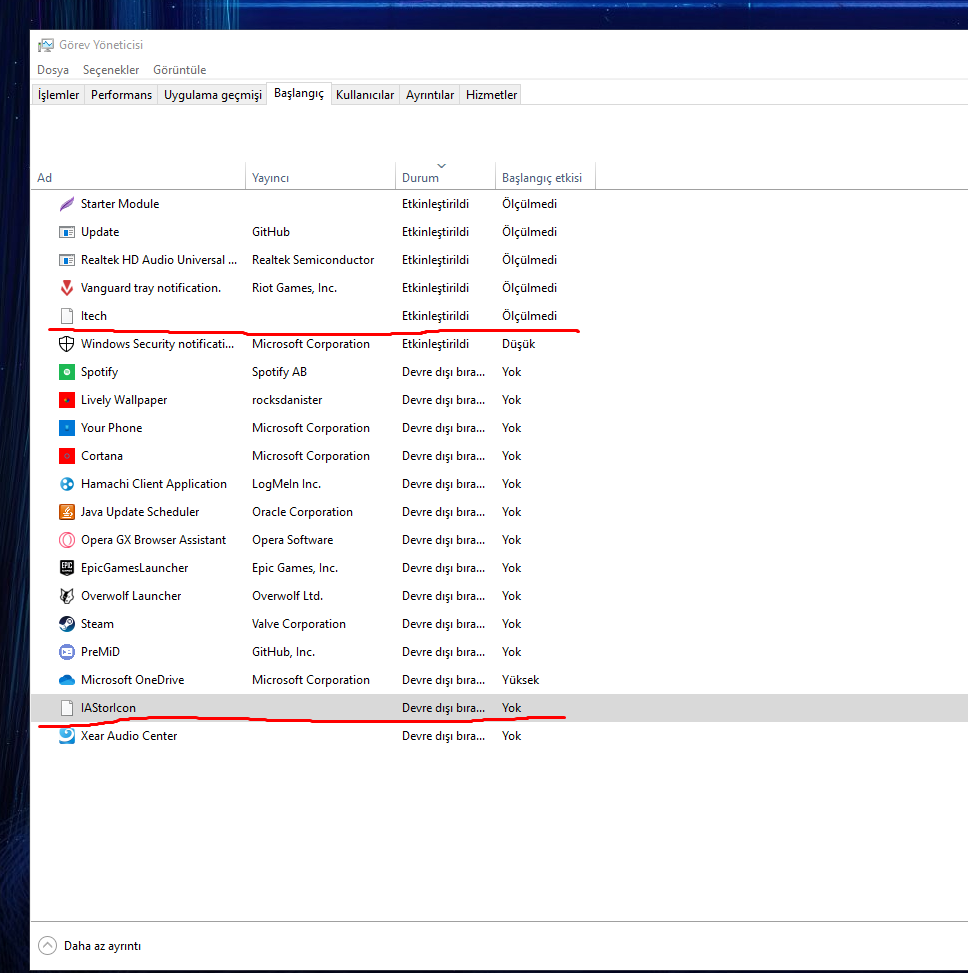
Task: Click the Vanguard tray notification icon
Action: [x=66, y=288]
